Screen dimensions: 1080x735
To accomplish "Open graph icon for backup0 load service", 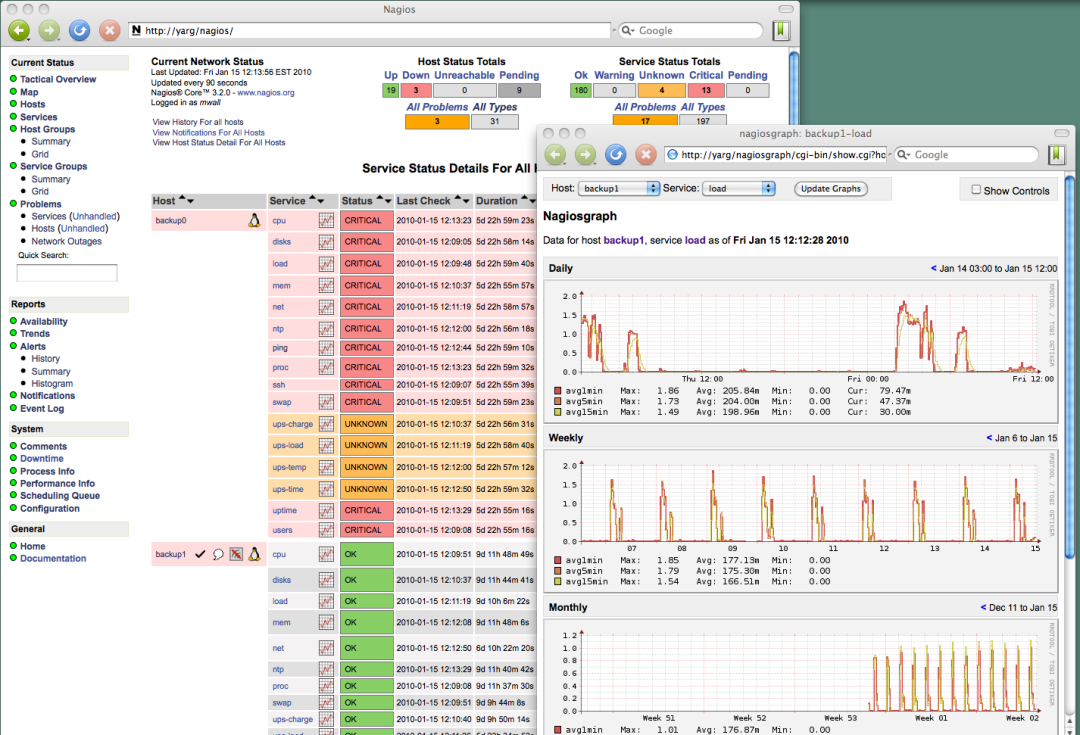I will point(326,264).
